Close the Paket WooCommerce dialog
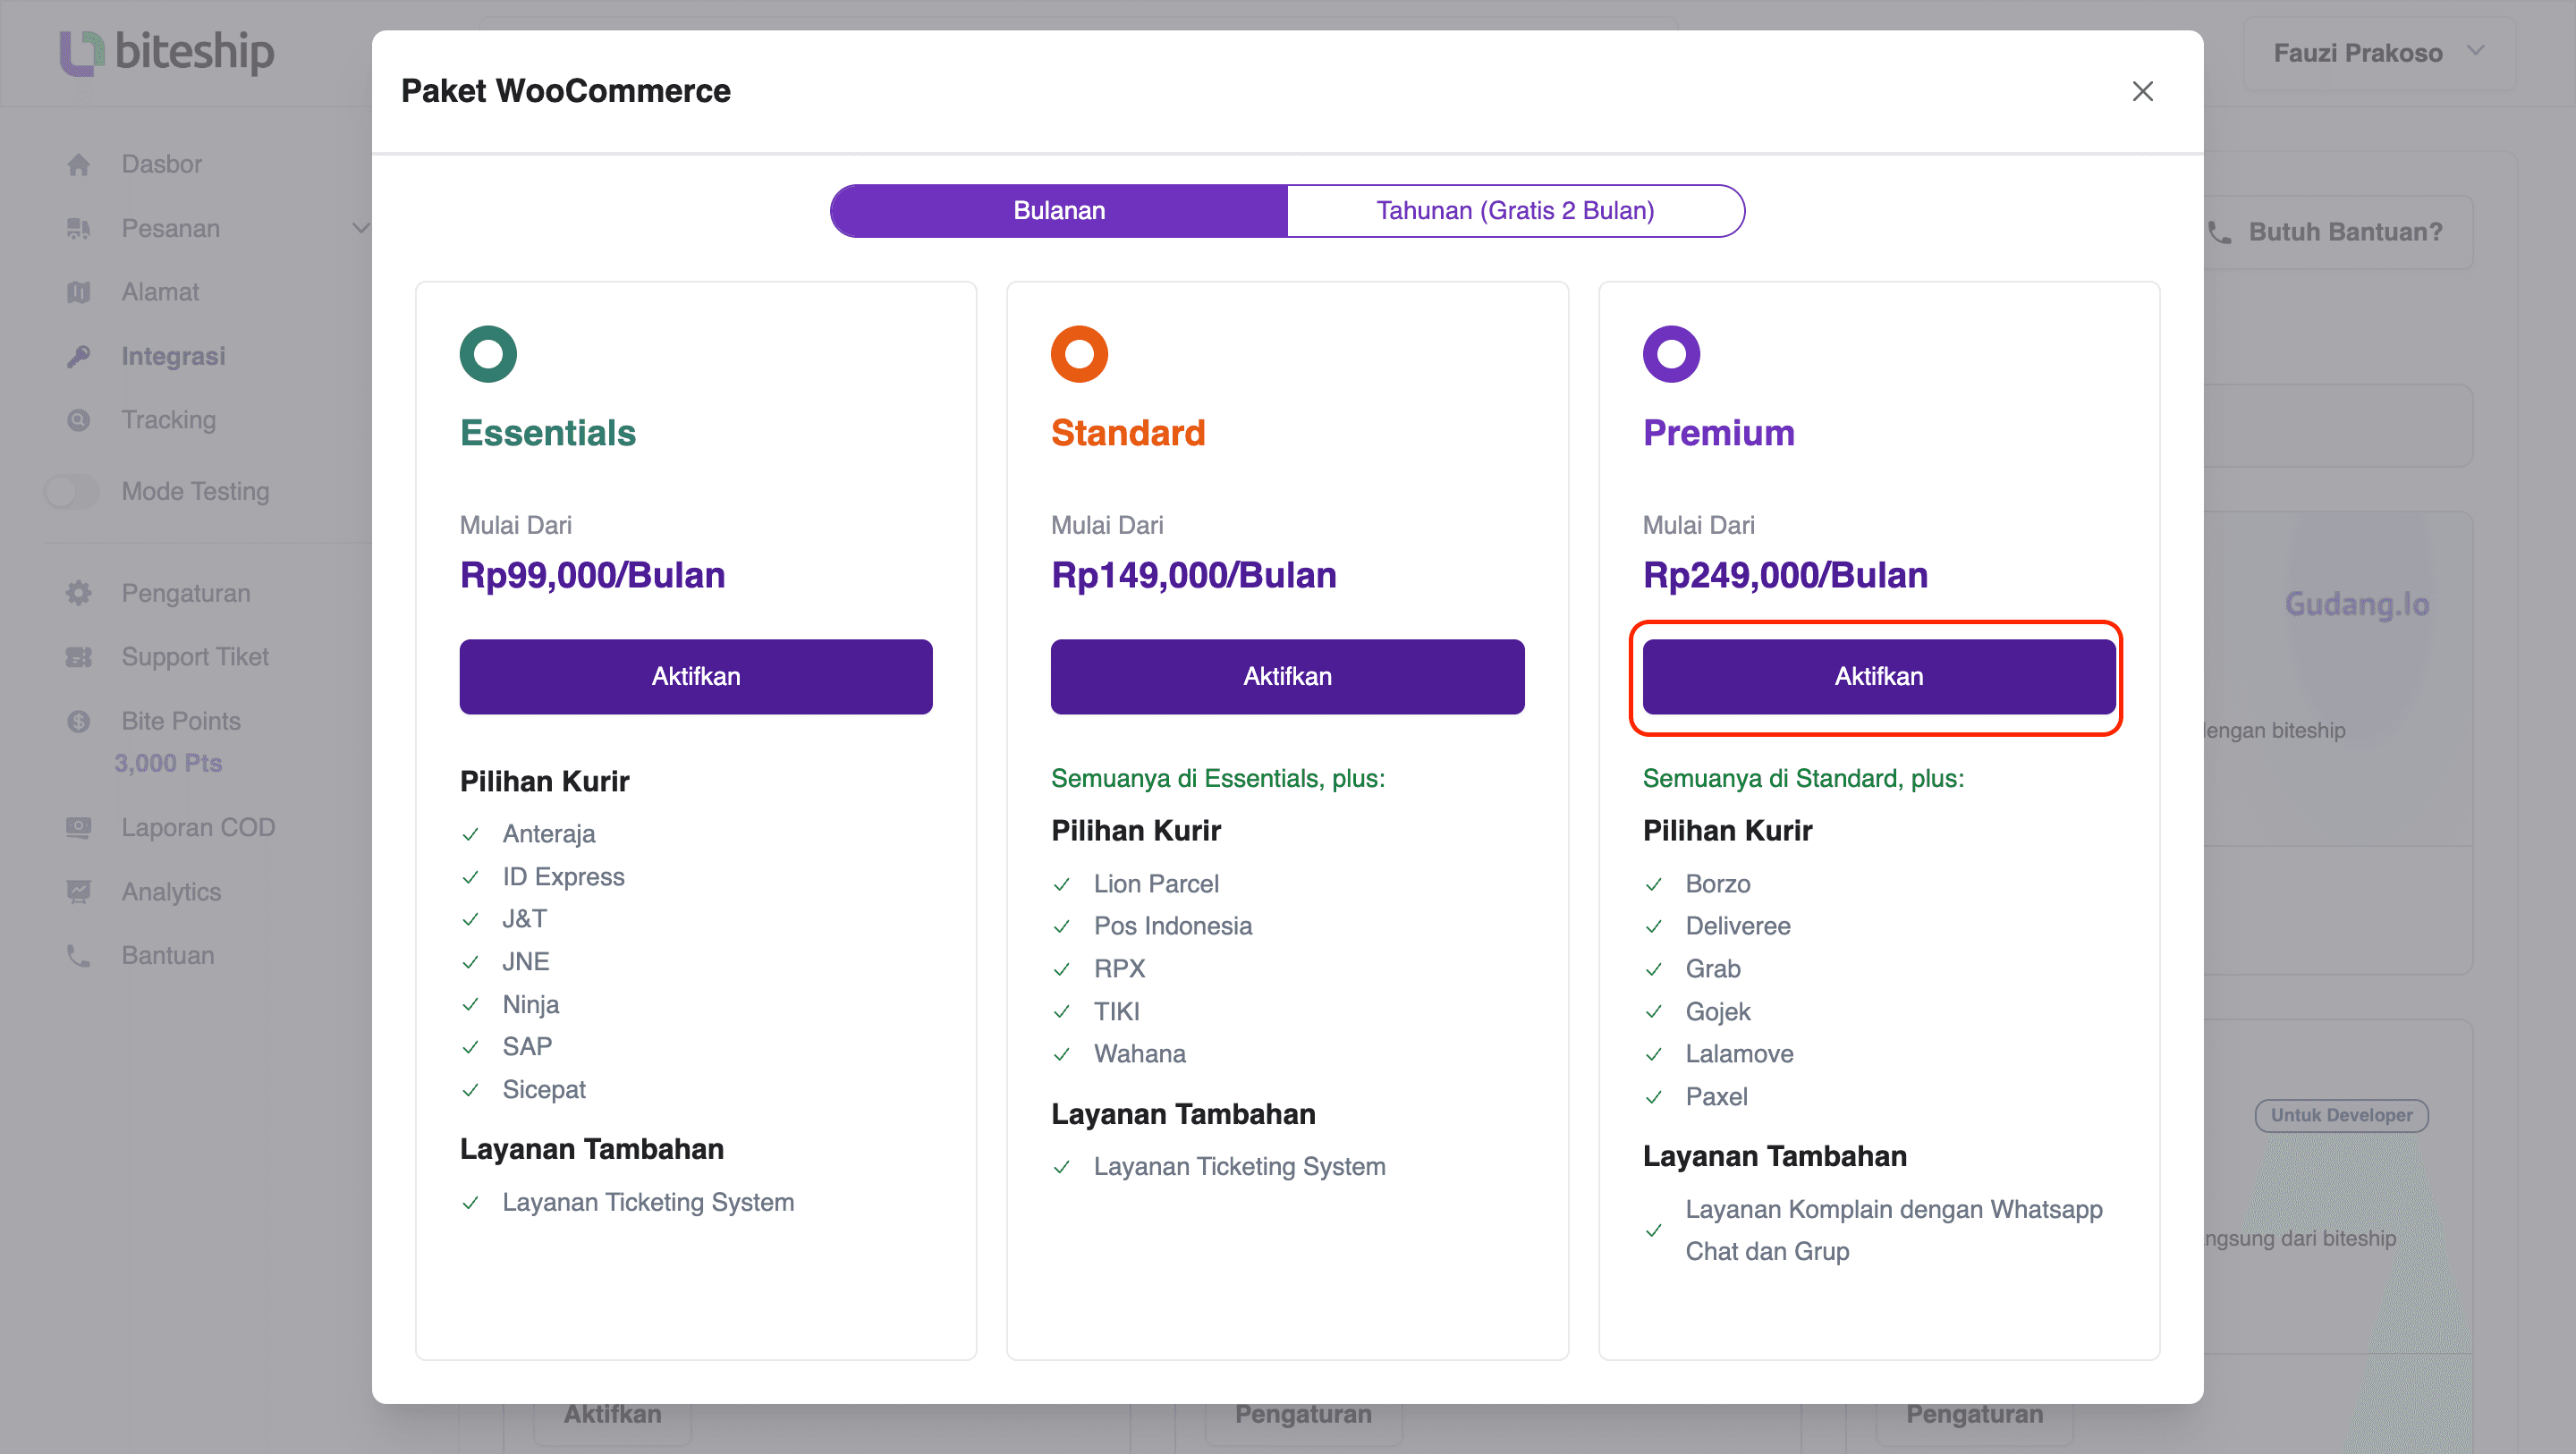Viewport: 2576px width, 1454px height. [x=2142, y=91]
